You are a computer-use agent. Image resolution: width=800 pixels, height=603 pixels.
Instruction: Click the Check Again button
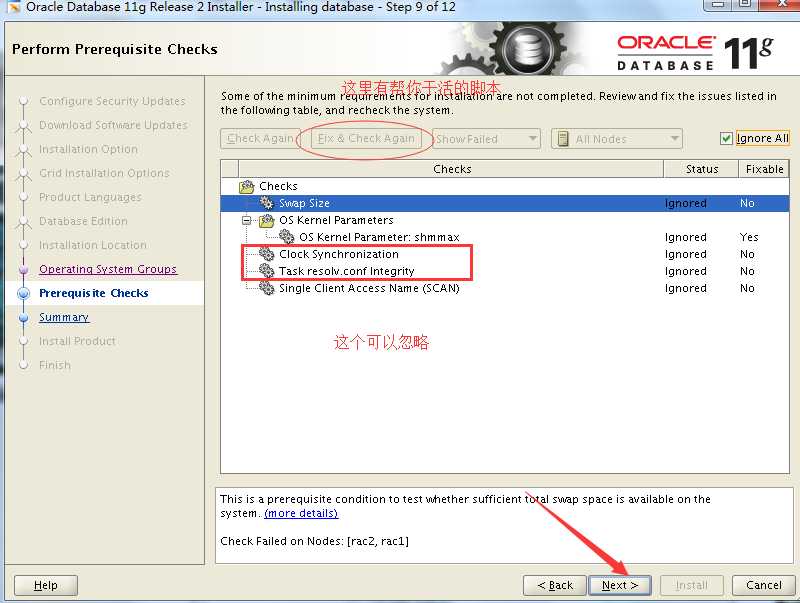click(260, 139)
